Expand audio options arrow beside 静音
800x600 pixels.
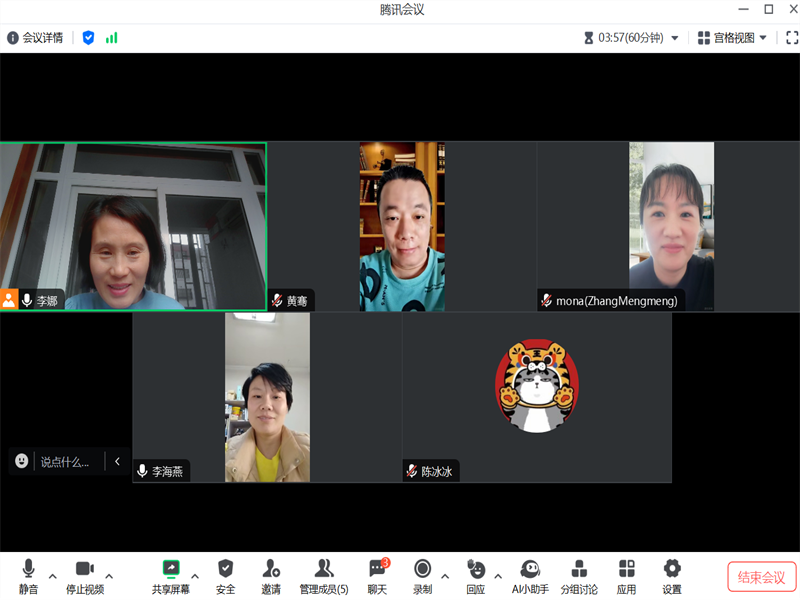[x=53, y=576]
